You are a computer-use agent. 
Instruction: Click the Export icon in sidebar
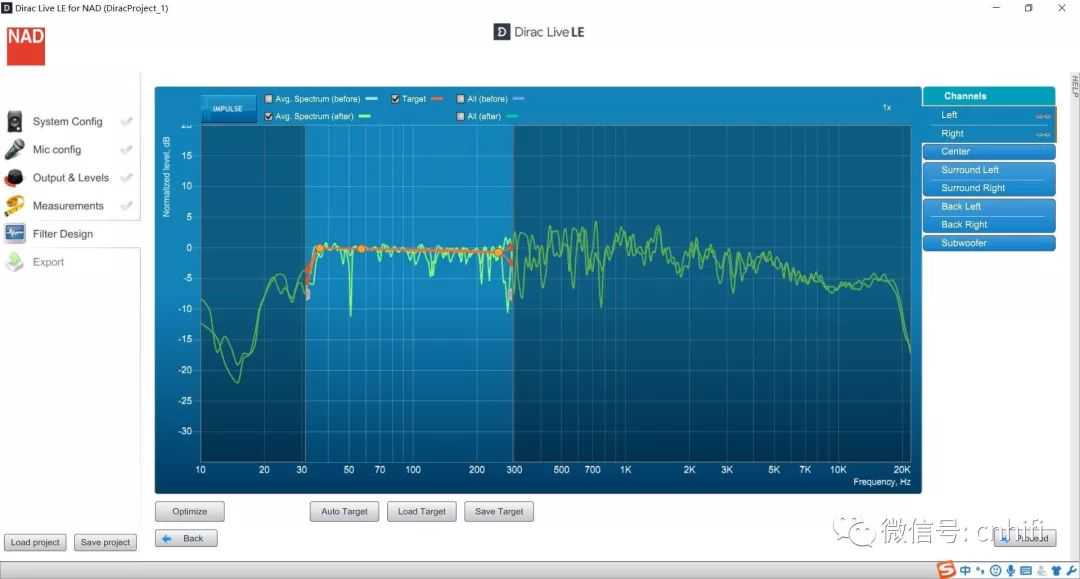(x=15, y=262)
